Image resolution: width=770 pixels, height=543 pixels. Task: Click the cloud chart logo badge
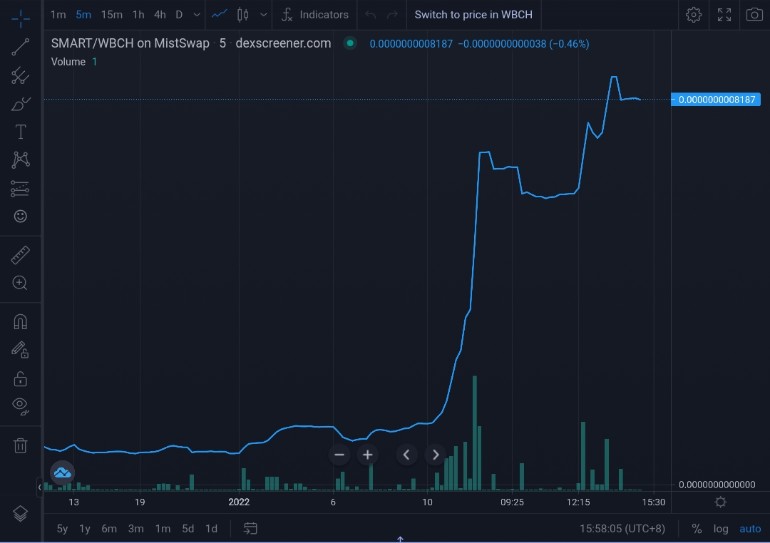(62, 473)
